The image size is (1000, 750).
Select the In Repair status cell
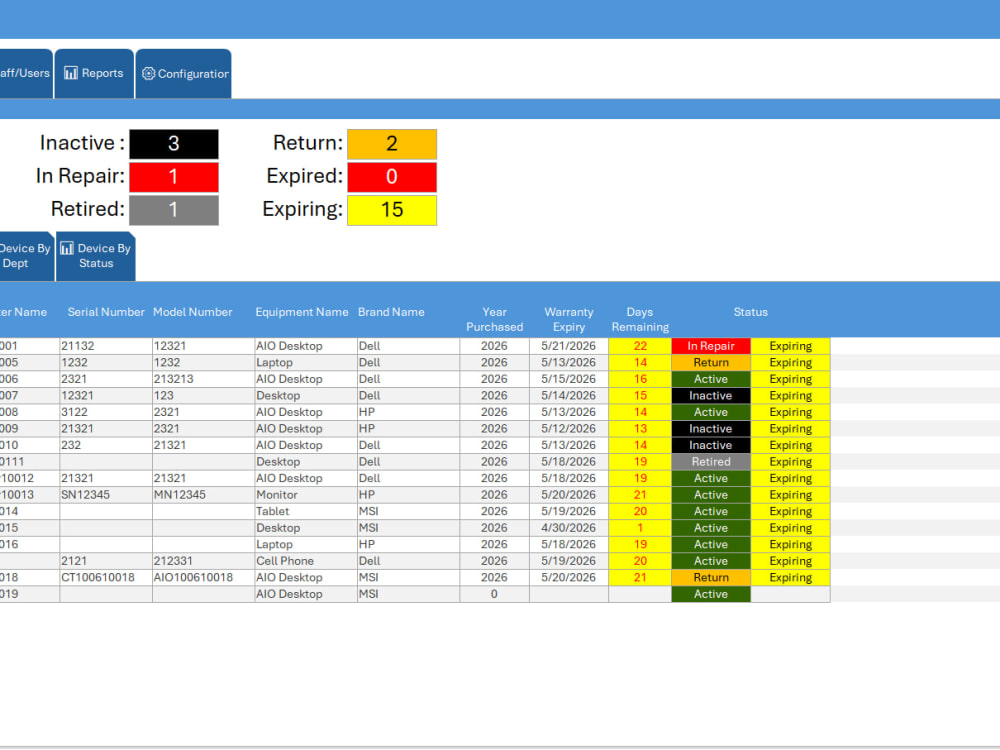711,346
